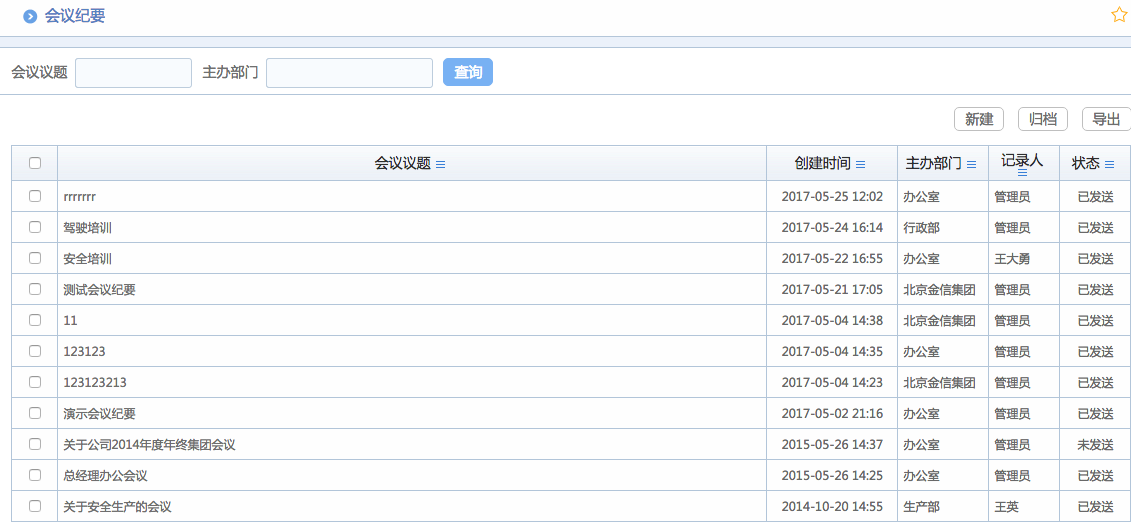Click the 归档 archive button
The width and height of the screenshot is (1131, 522).
point(1043,119)
